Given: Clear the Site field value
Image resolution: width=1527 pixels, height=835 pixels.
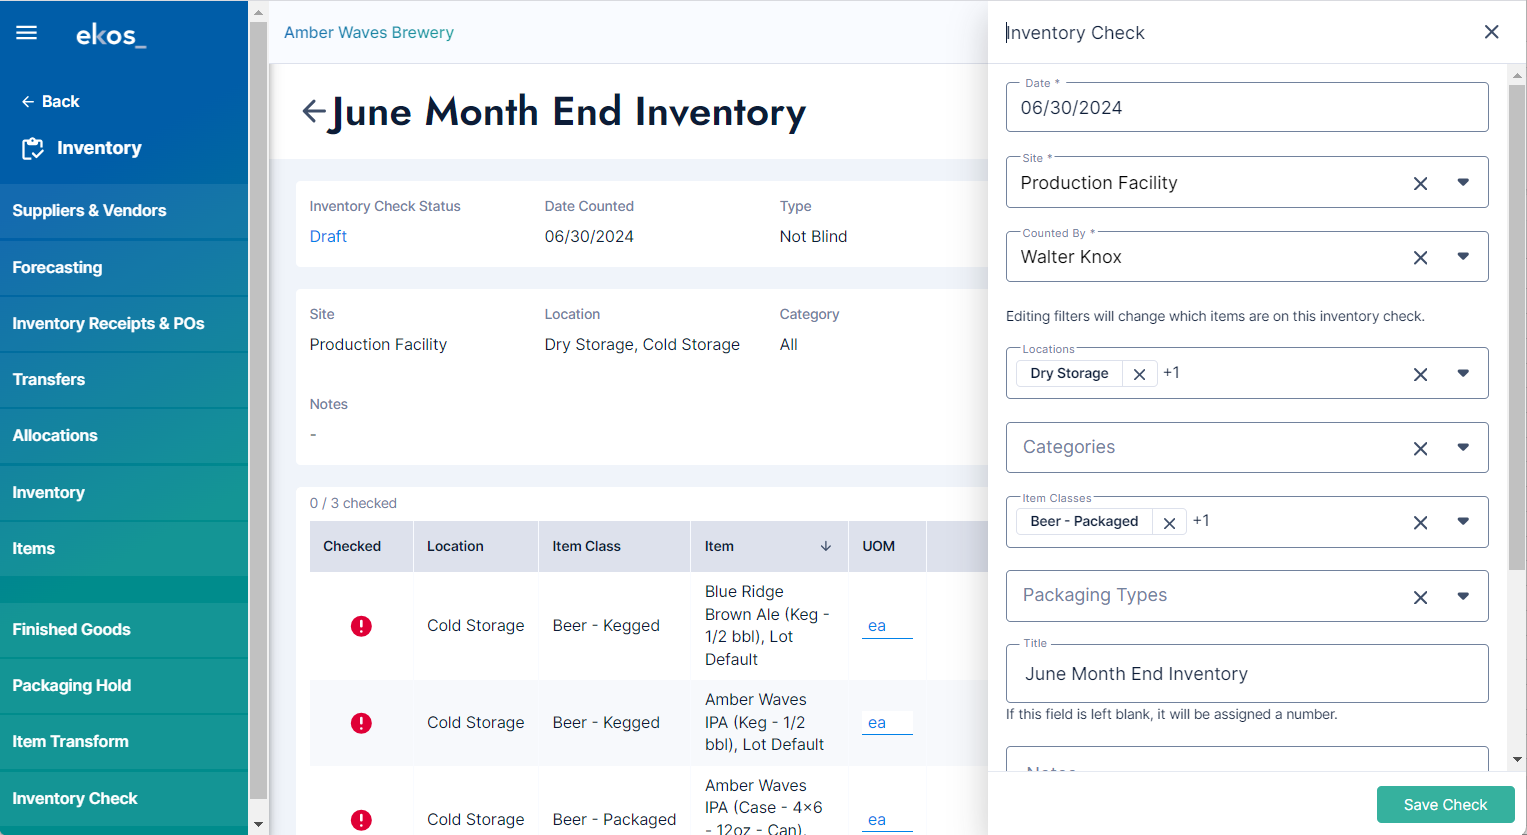Looking at the screenshot, I should pyautogui.click(x=1420, y=183).
